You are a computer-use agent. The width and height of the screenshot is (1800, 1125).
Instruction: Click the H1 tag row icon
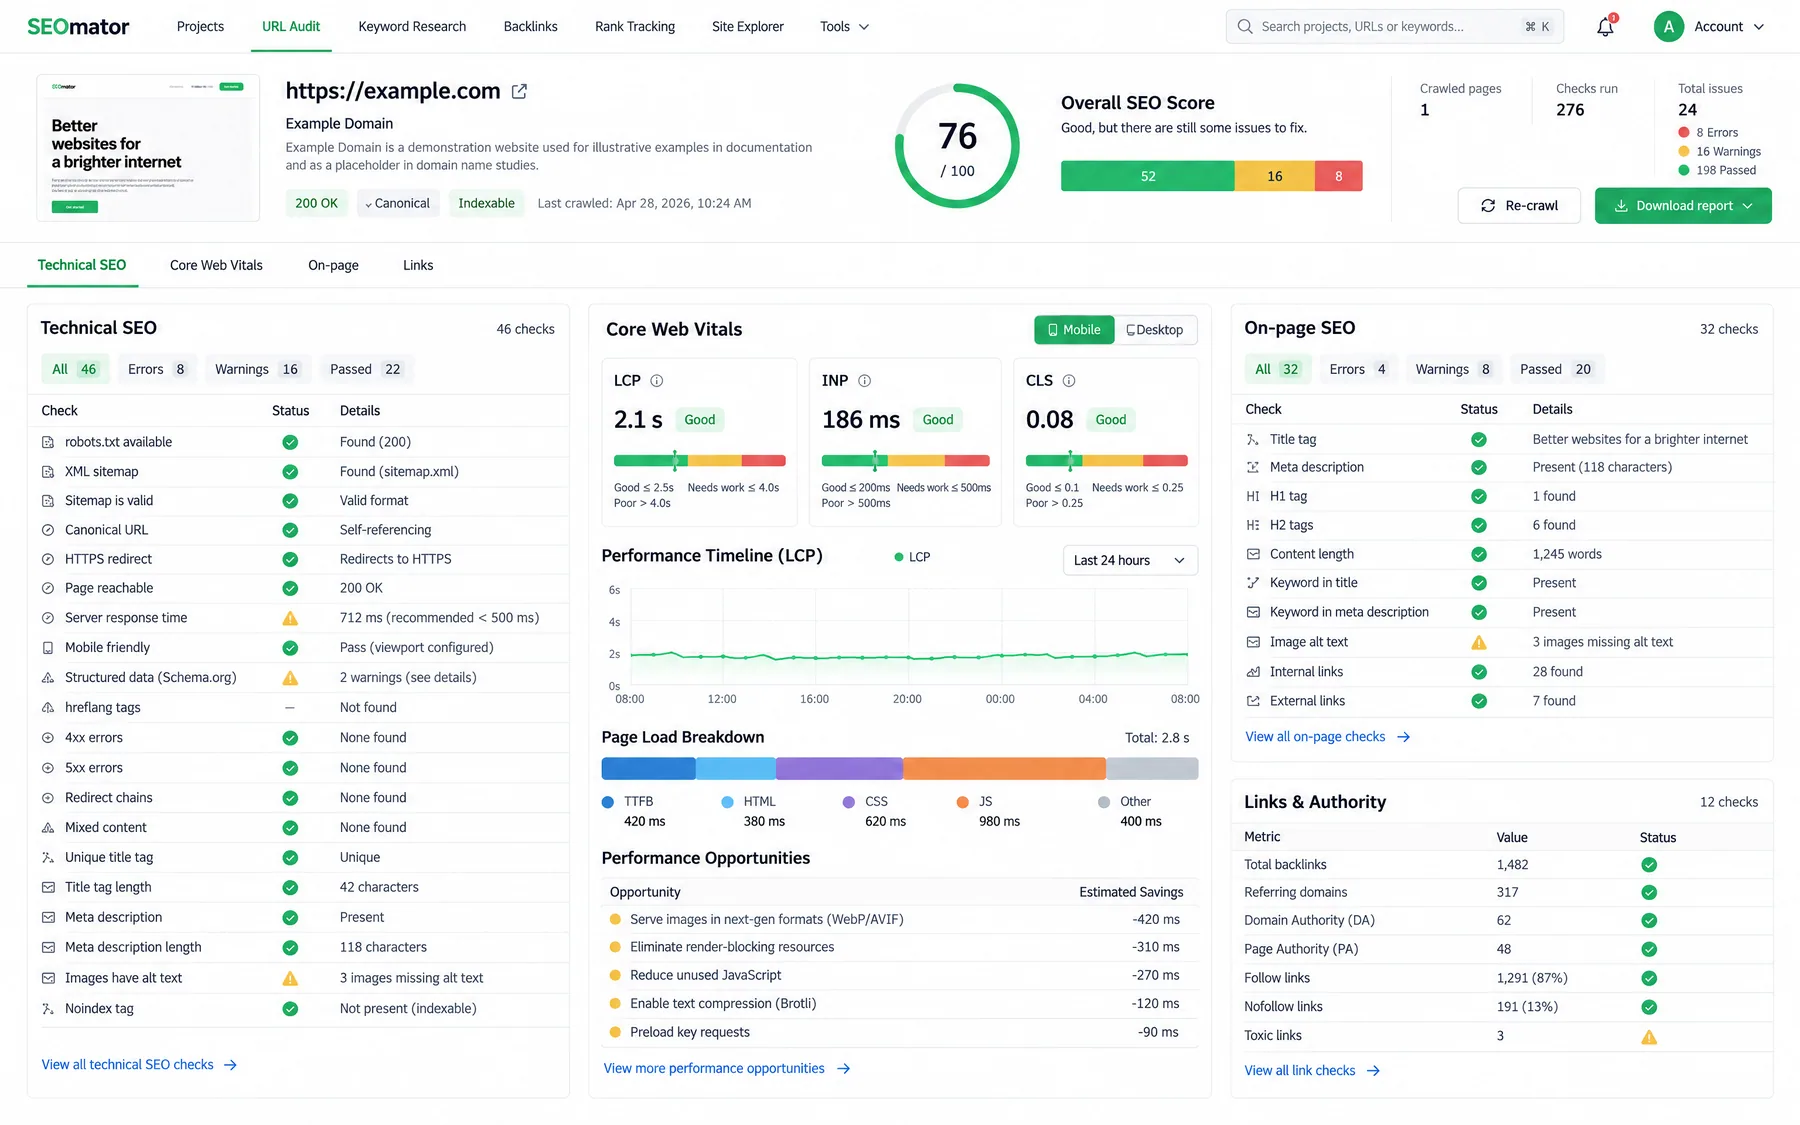(1253, 496)
